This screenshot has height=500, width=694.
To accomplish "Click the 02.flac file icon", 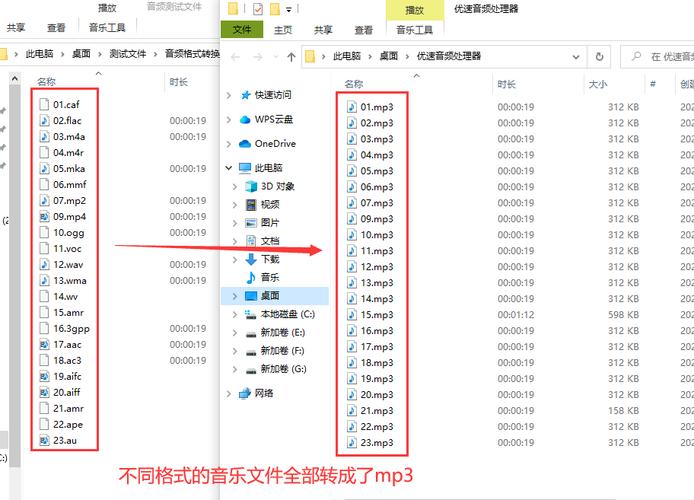I will (44, 121).
